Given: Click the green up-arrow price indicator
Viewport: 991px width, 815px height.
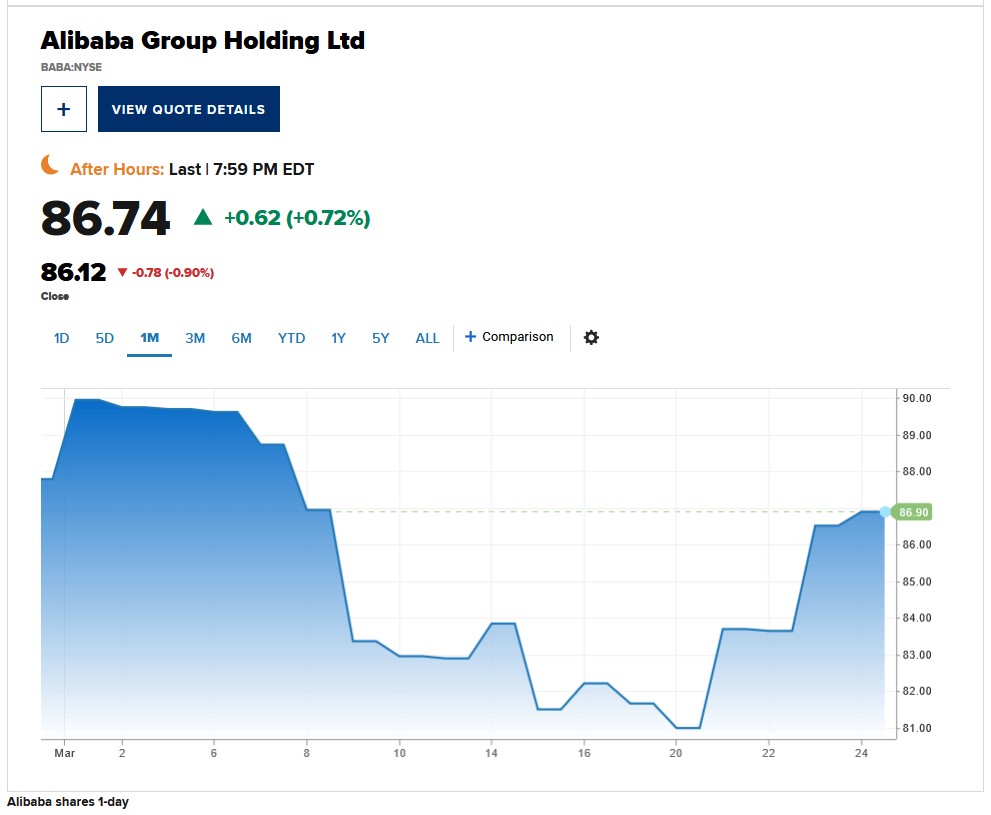Looking at the screenshot, I should (203, 217).
